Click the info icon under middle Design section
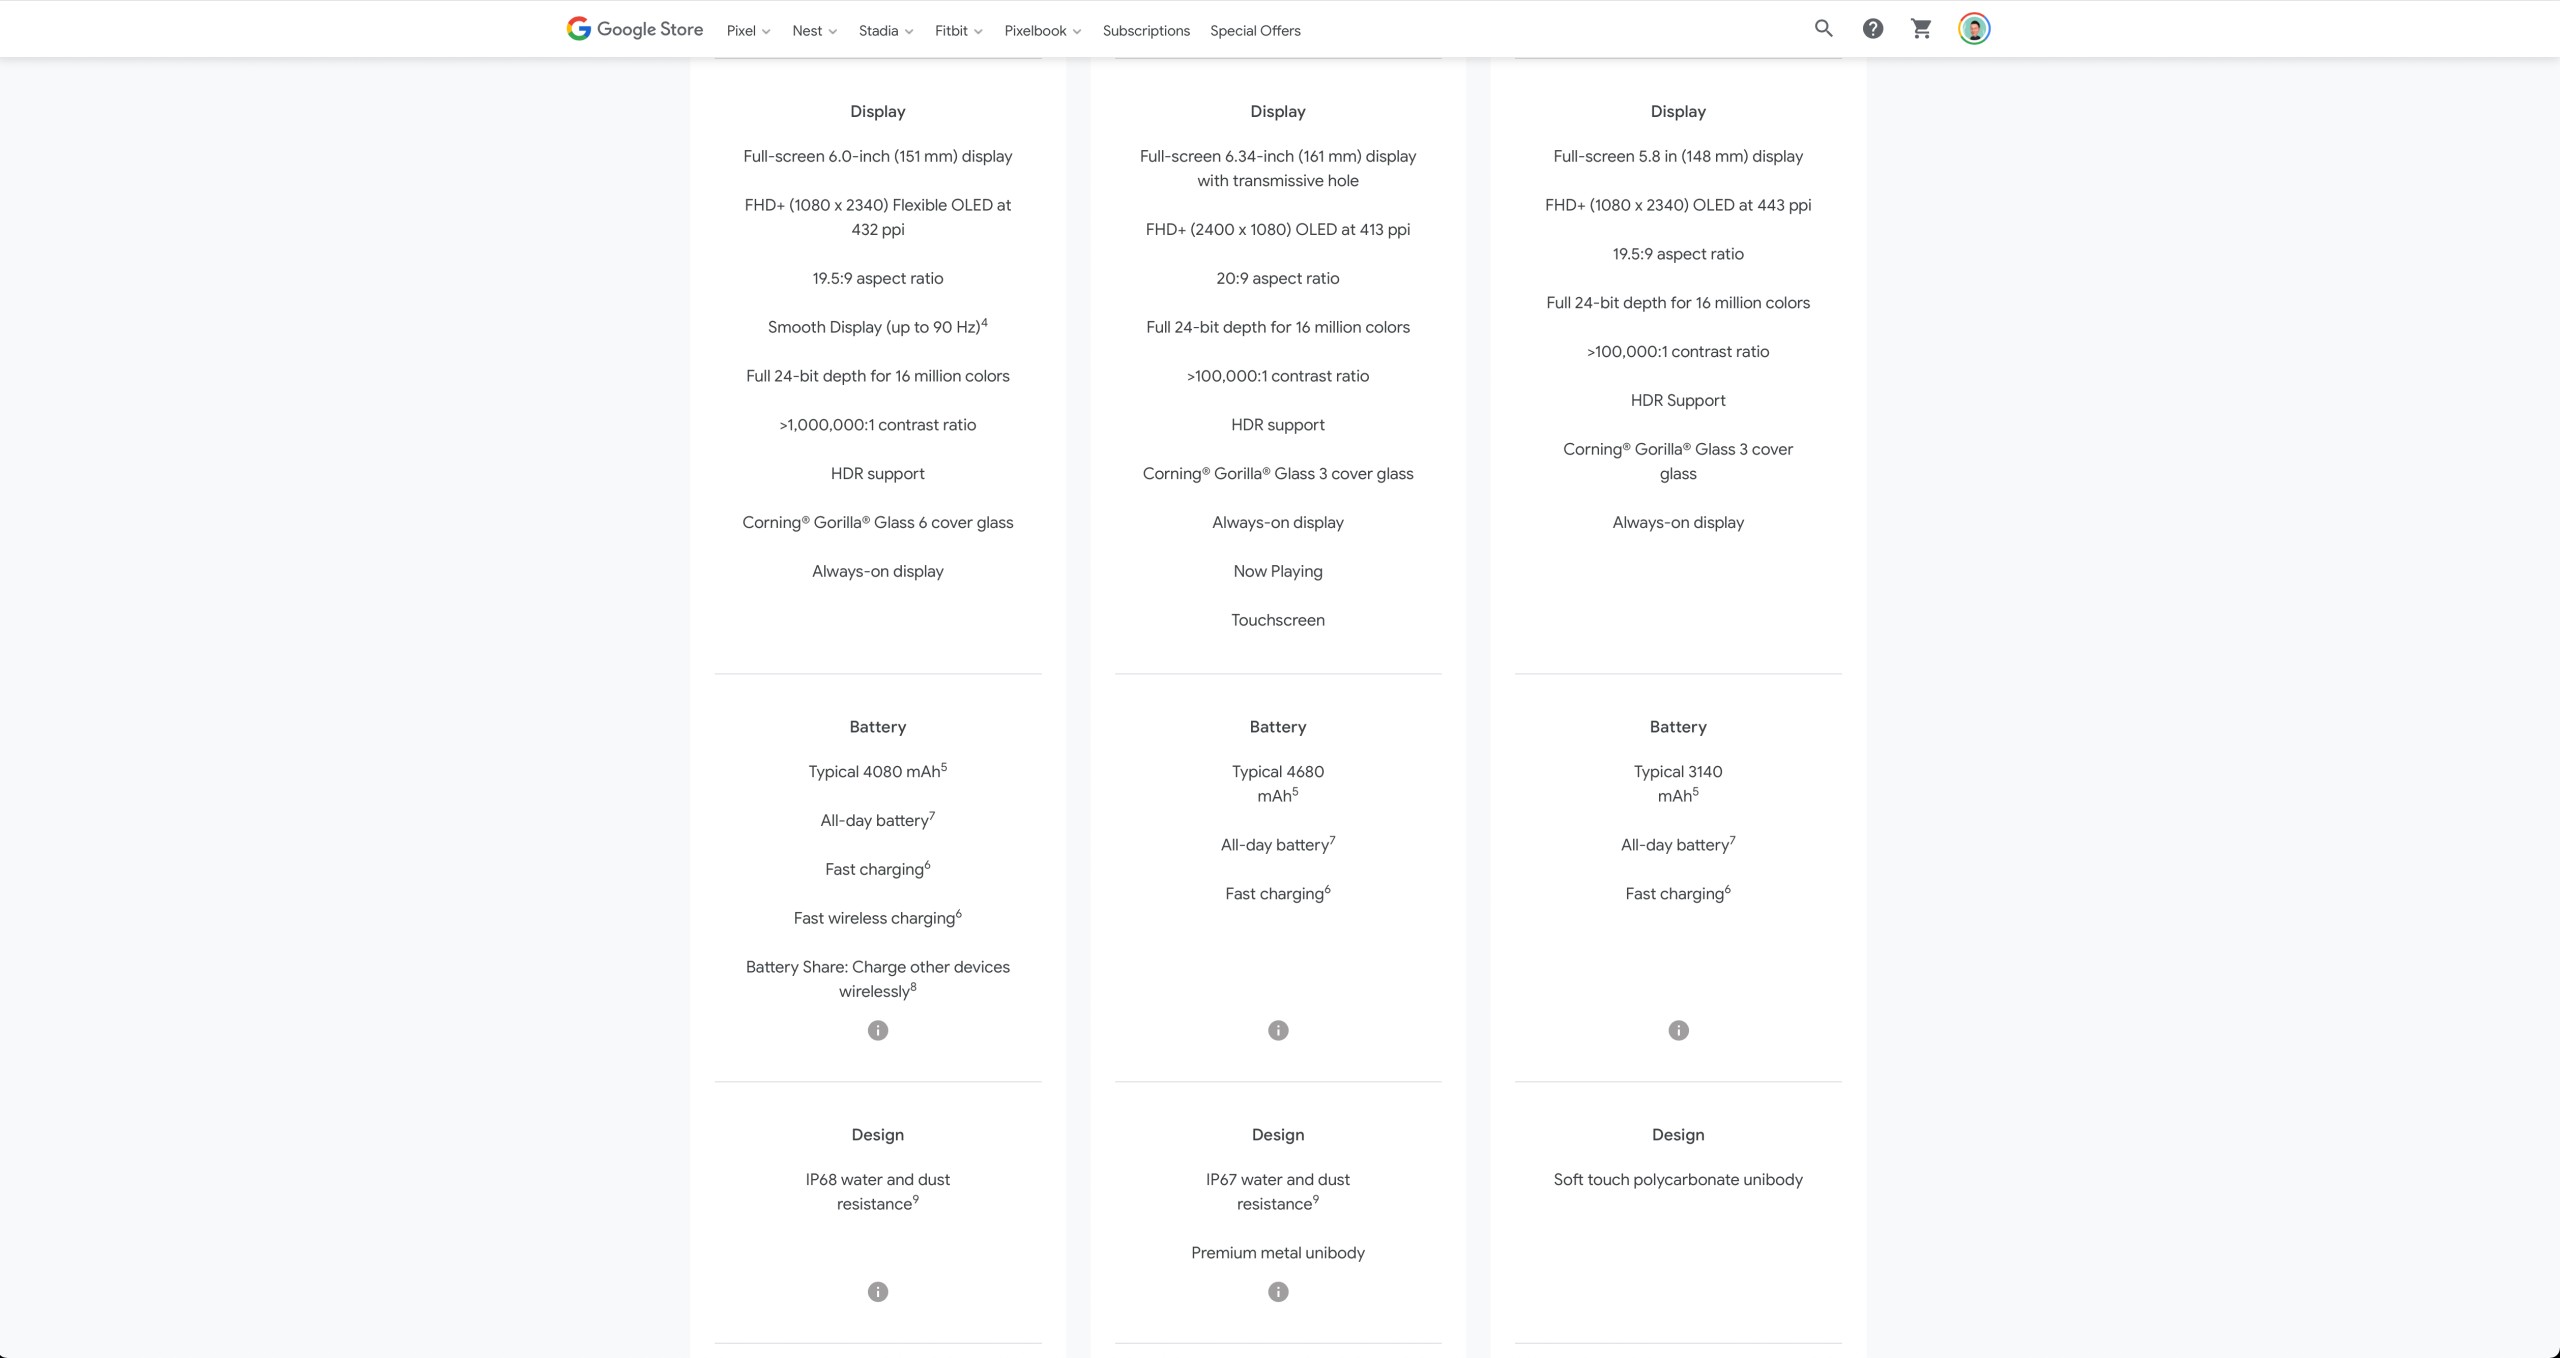The height and width of the screenshot is (1358, 2560). pos(1278,1292)
